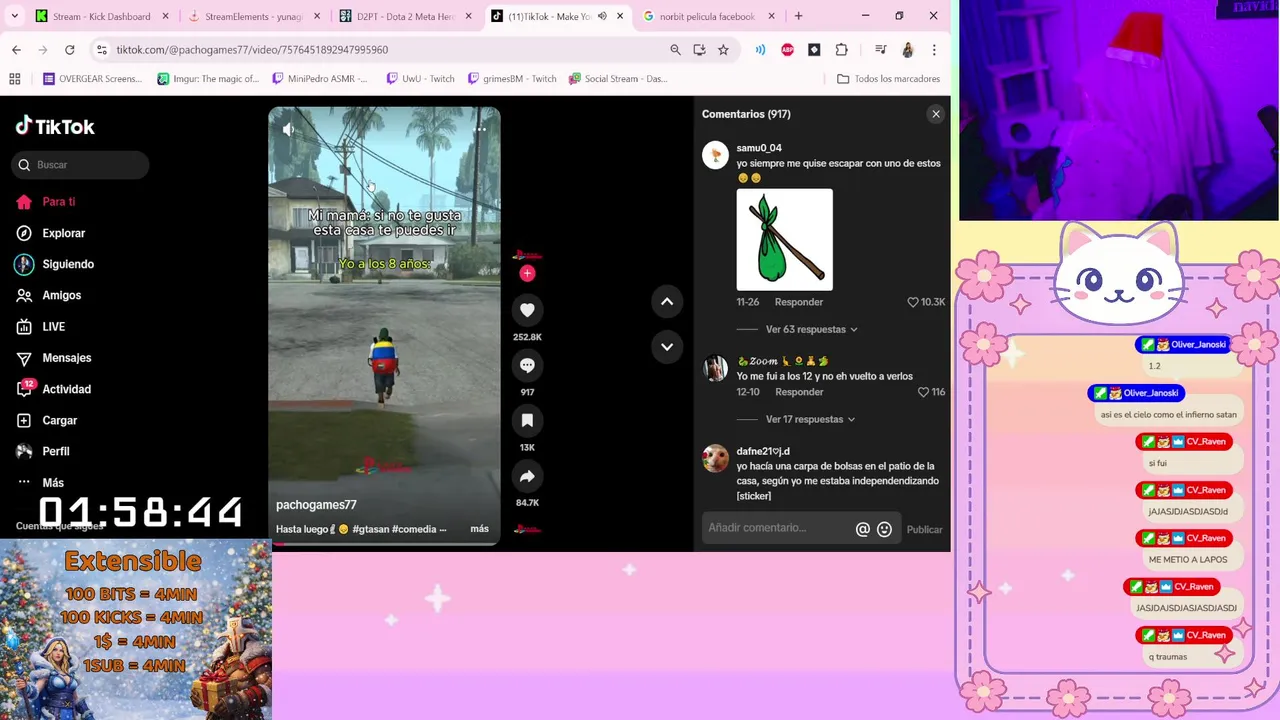Bookmark this page with the star
The width and height of the screenshot is (1280, 720).
(723, 50)
